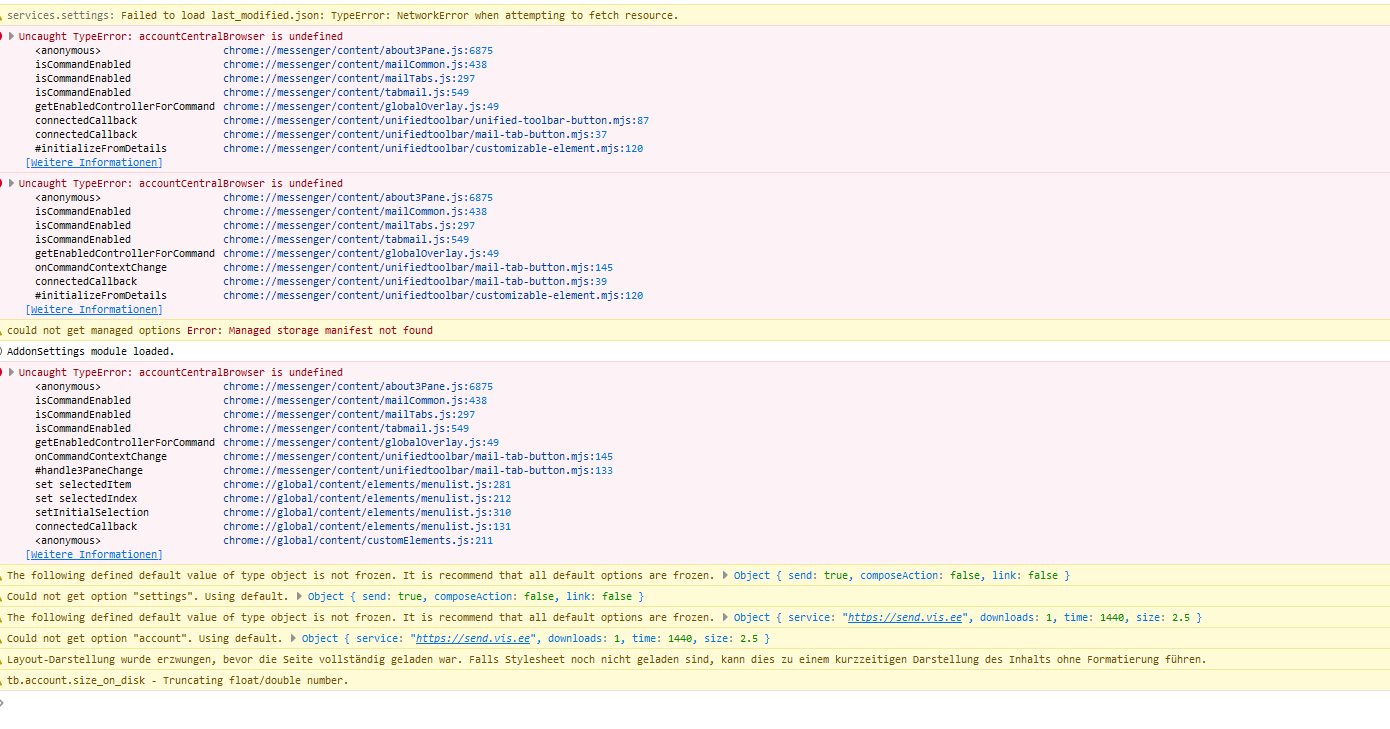Open the unified-toolbar-button.mjs:87 source link
The width and height of the screenshot is (1390, 729).
click(436, 120)
